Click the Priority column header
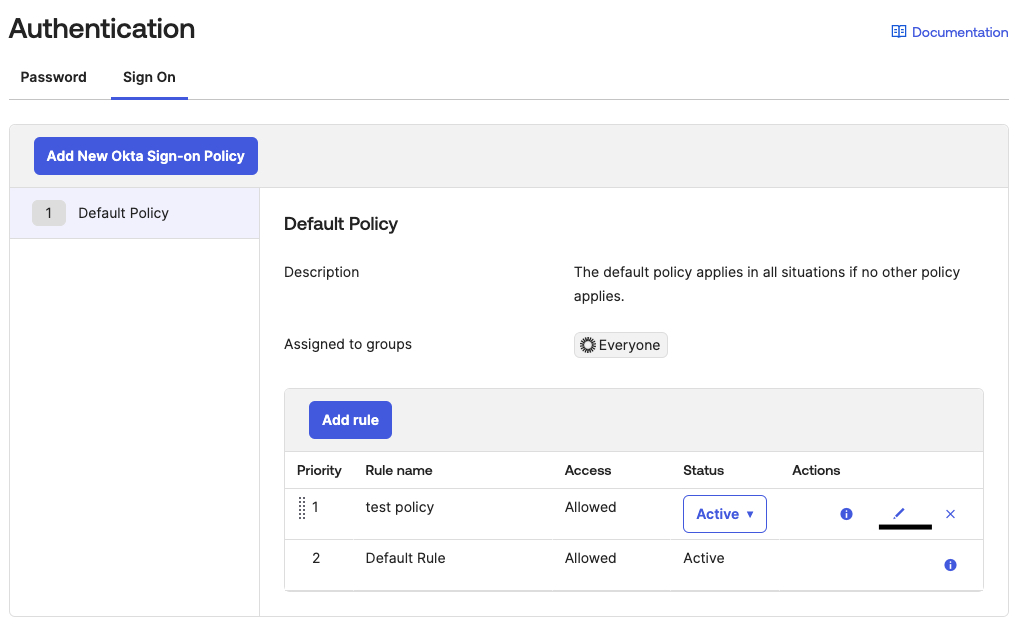 319,470
